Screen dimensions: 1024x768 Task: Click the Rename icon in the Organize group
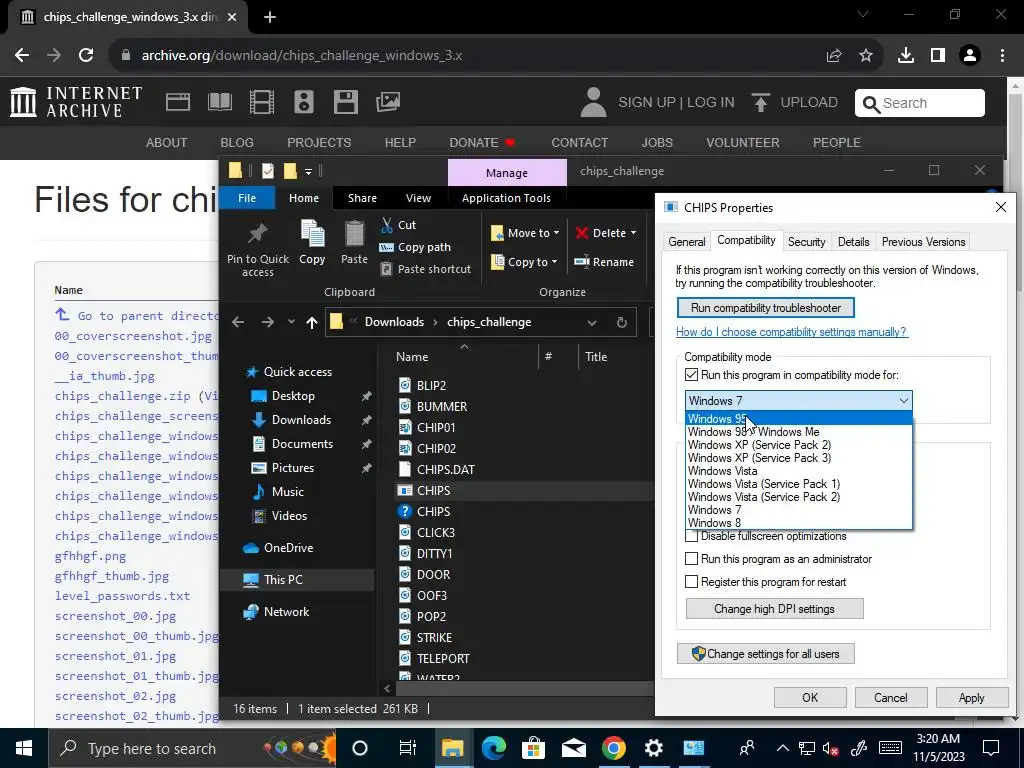click(x=581, y=262)
